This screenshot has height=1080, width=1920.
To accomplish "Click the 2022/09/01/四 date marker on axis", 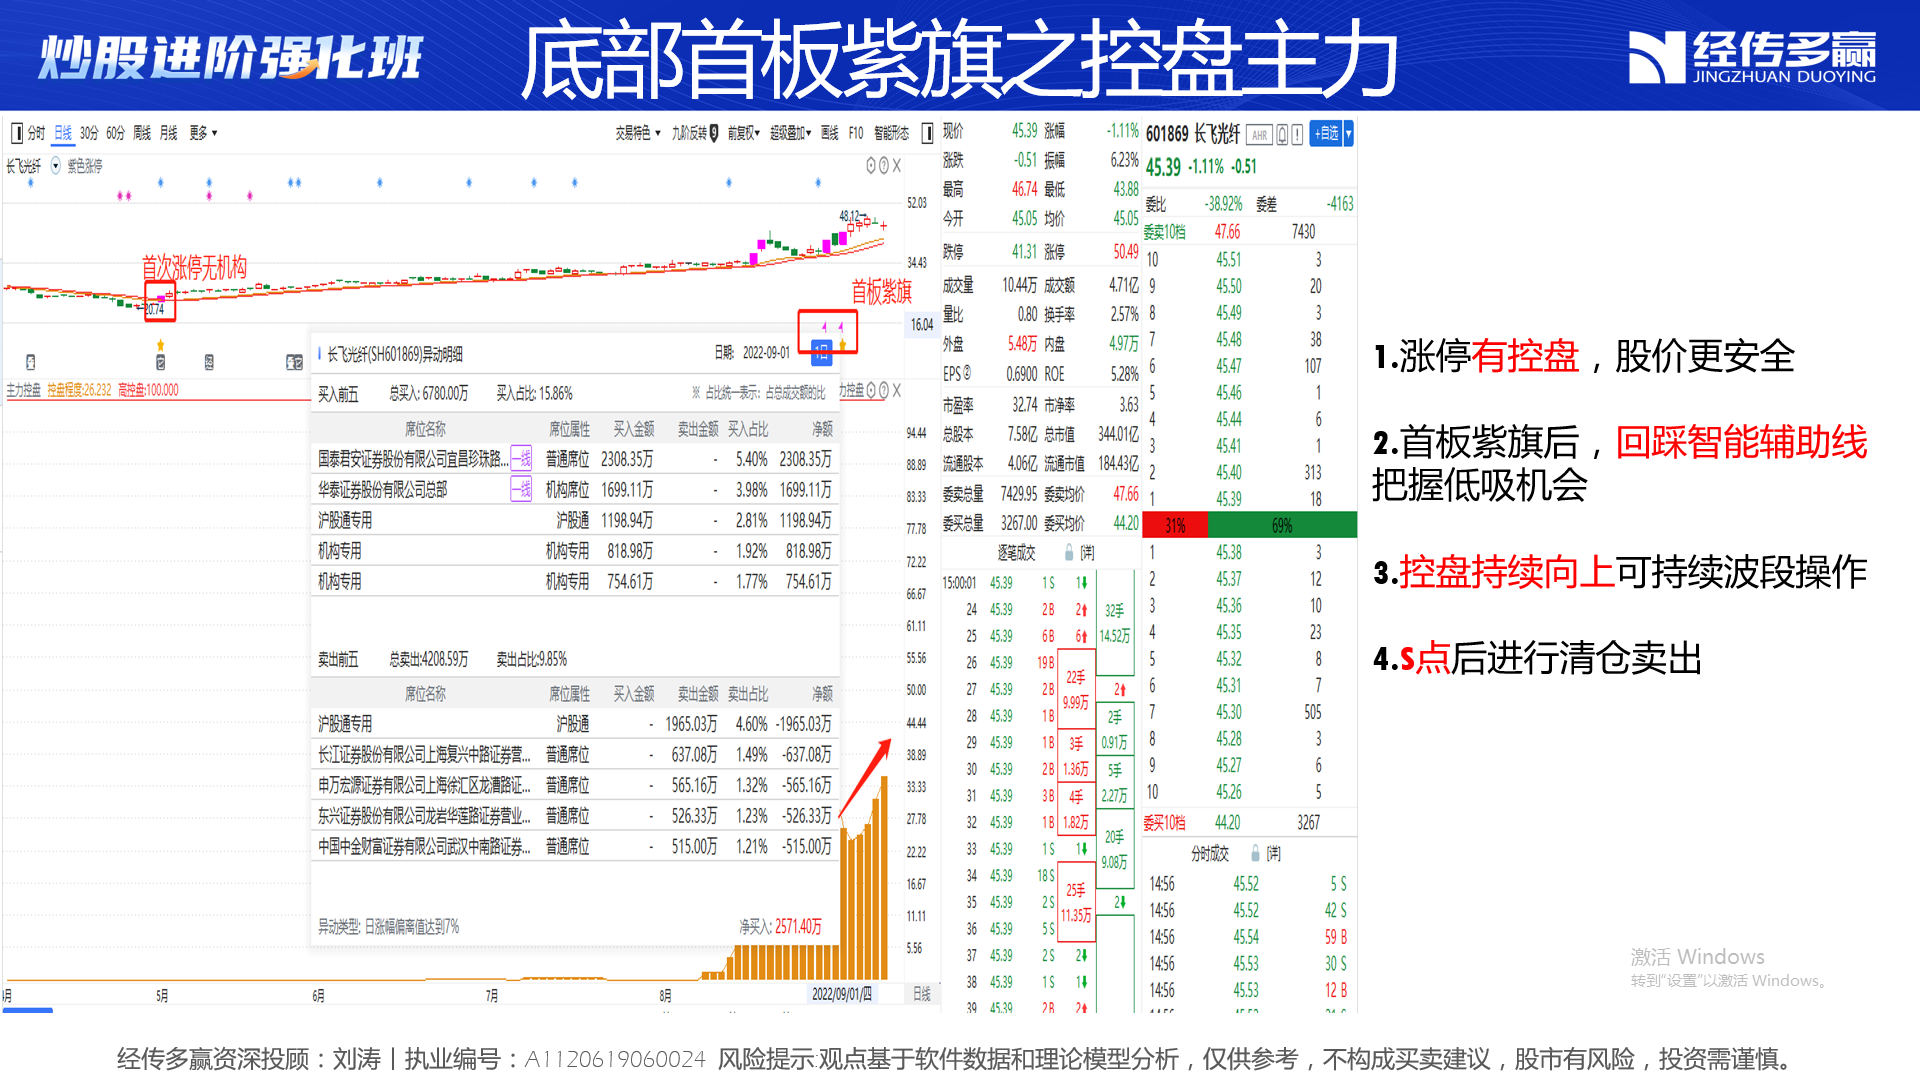I will point(842,994).
